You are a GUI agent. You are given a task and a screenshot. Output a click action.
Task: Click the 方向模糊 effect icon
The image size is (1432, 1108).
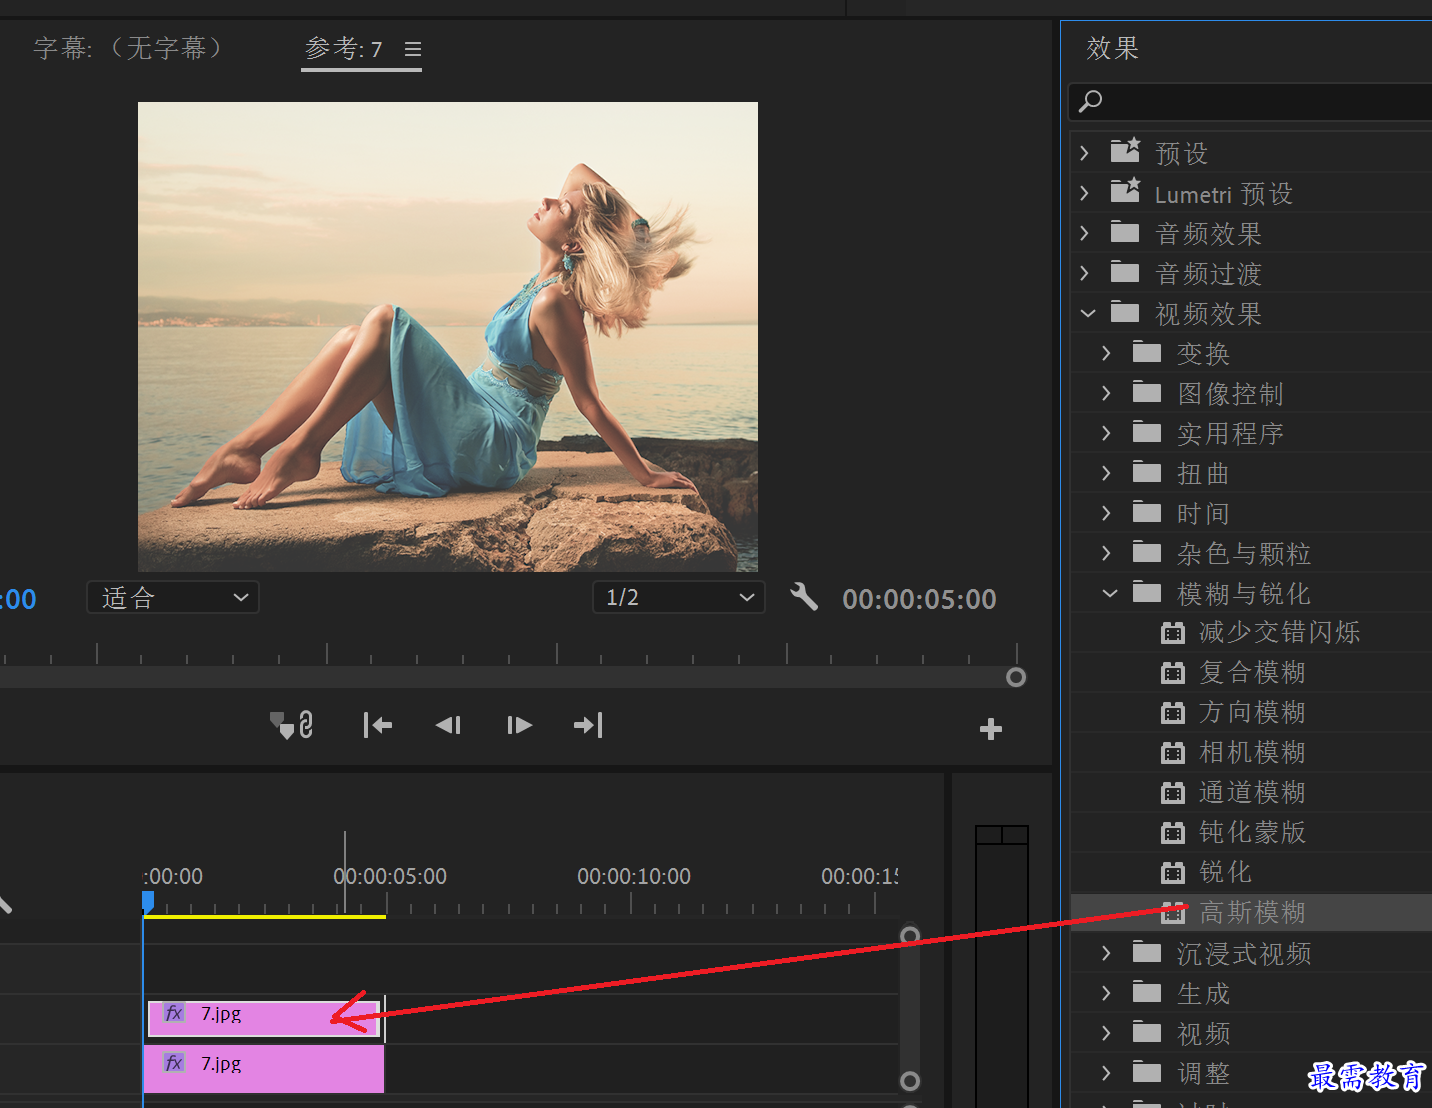pyautogui.click(x=1172, y=713)
